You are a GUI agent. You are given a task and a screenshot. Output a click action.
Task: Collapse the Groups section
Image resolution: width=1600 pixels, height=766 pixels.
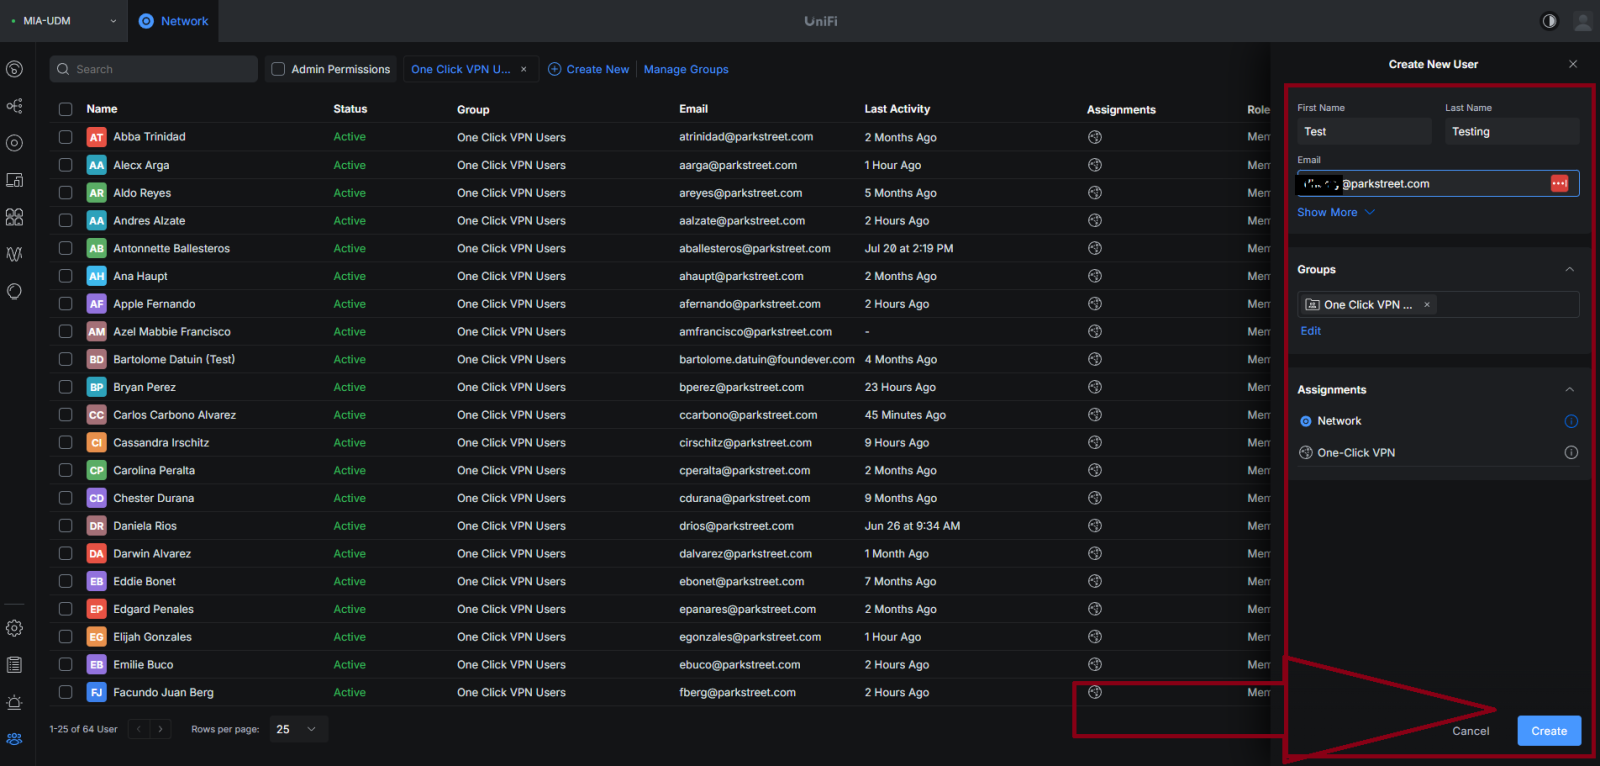(1570, 270)
